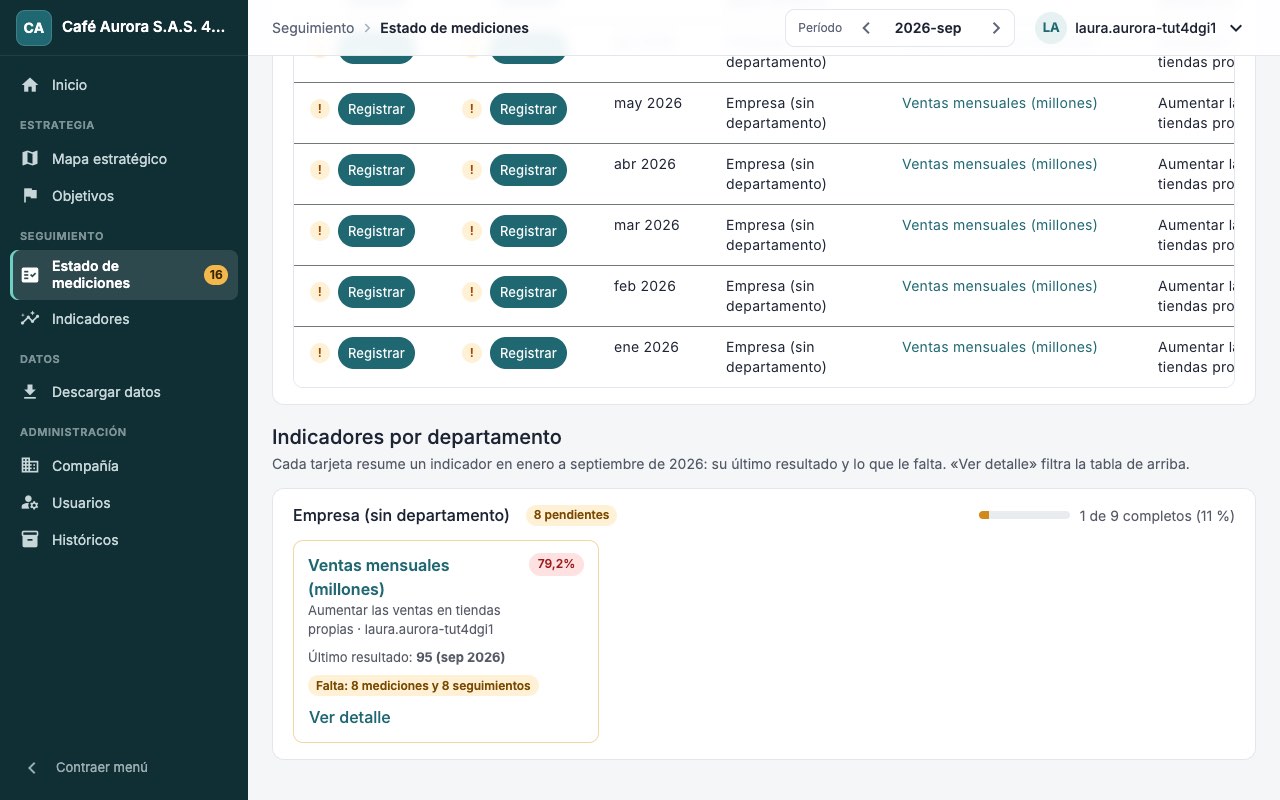Click the second warning icon in the abr 2026 row
This screenshot has height=800, width=1280.
click(x=472, y=170)
